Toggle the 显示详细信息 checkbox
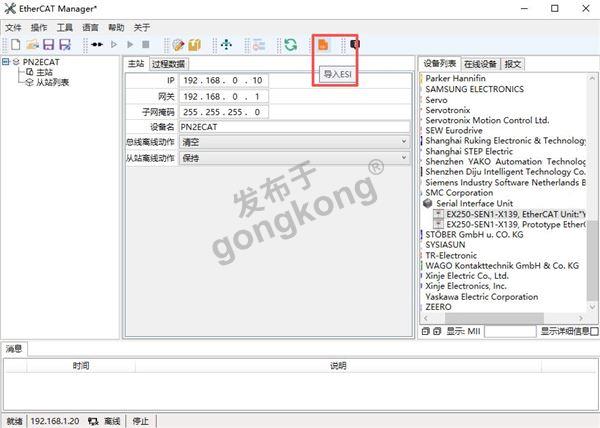Viewport: 600px width, 428px height. [x=593, y=331]
